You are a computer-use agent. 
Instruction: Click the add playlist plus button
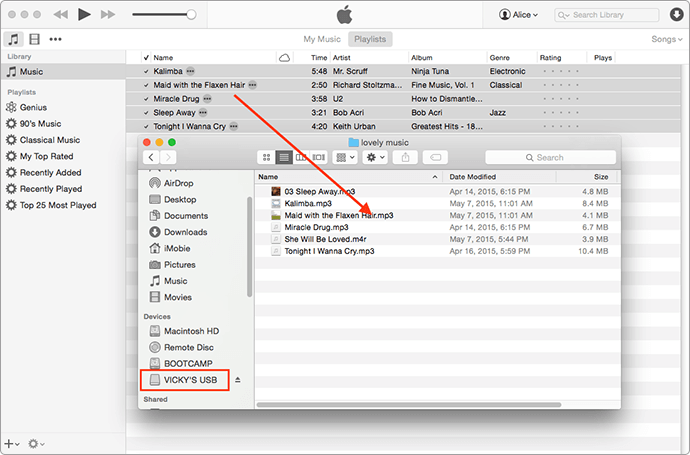coord(11,444)
